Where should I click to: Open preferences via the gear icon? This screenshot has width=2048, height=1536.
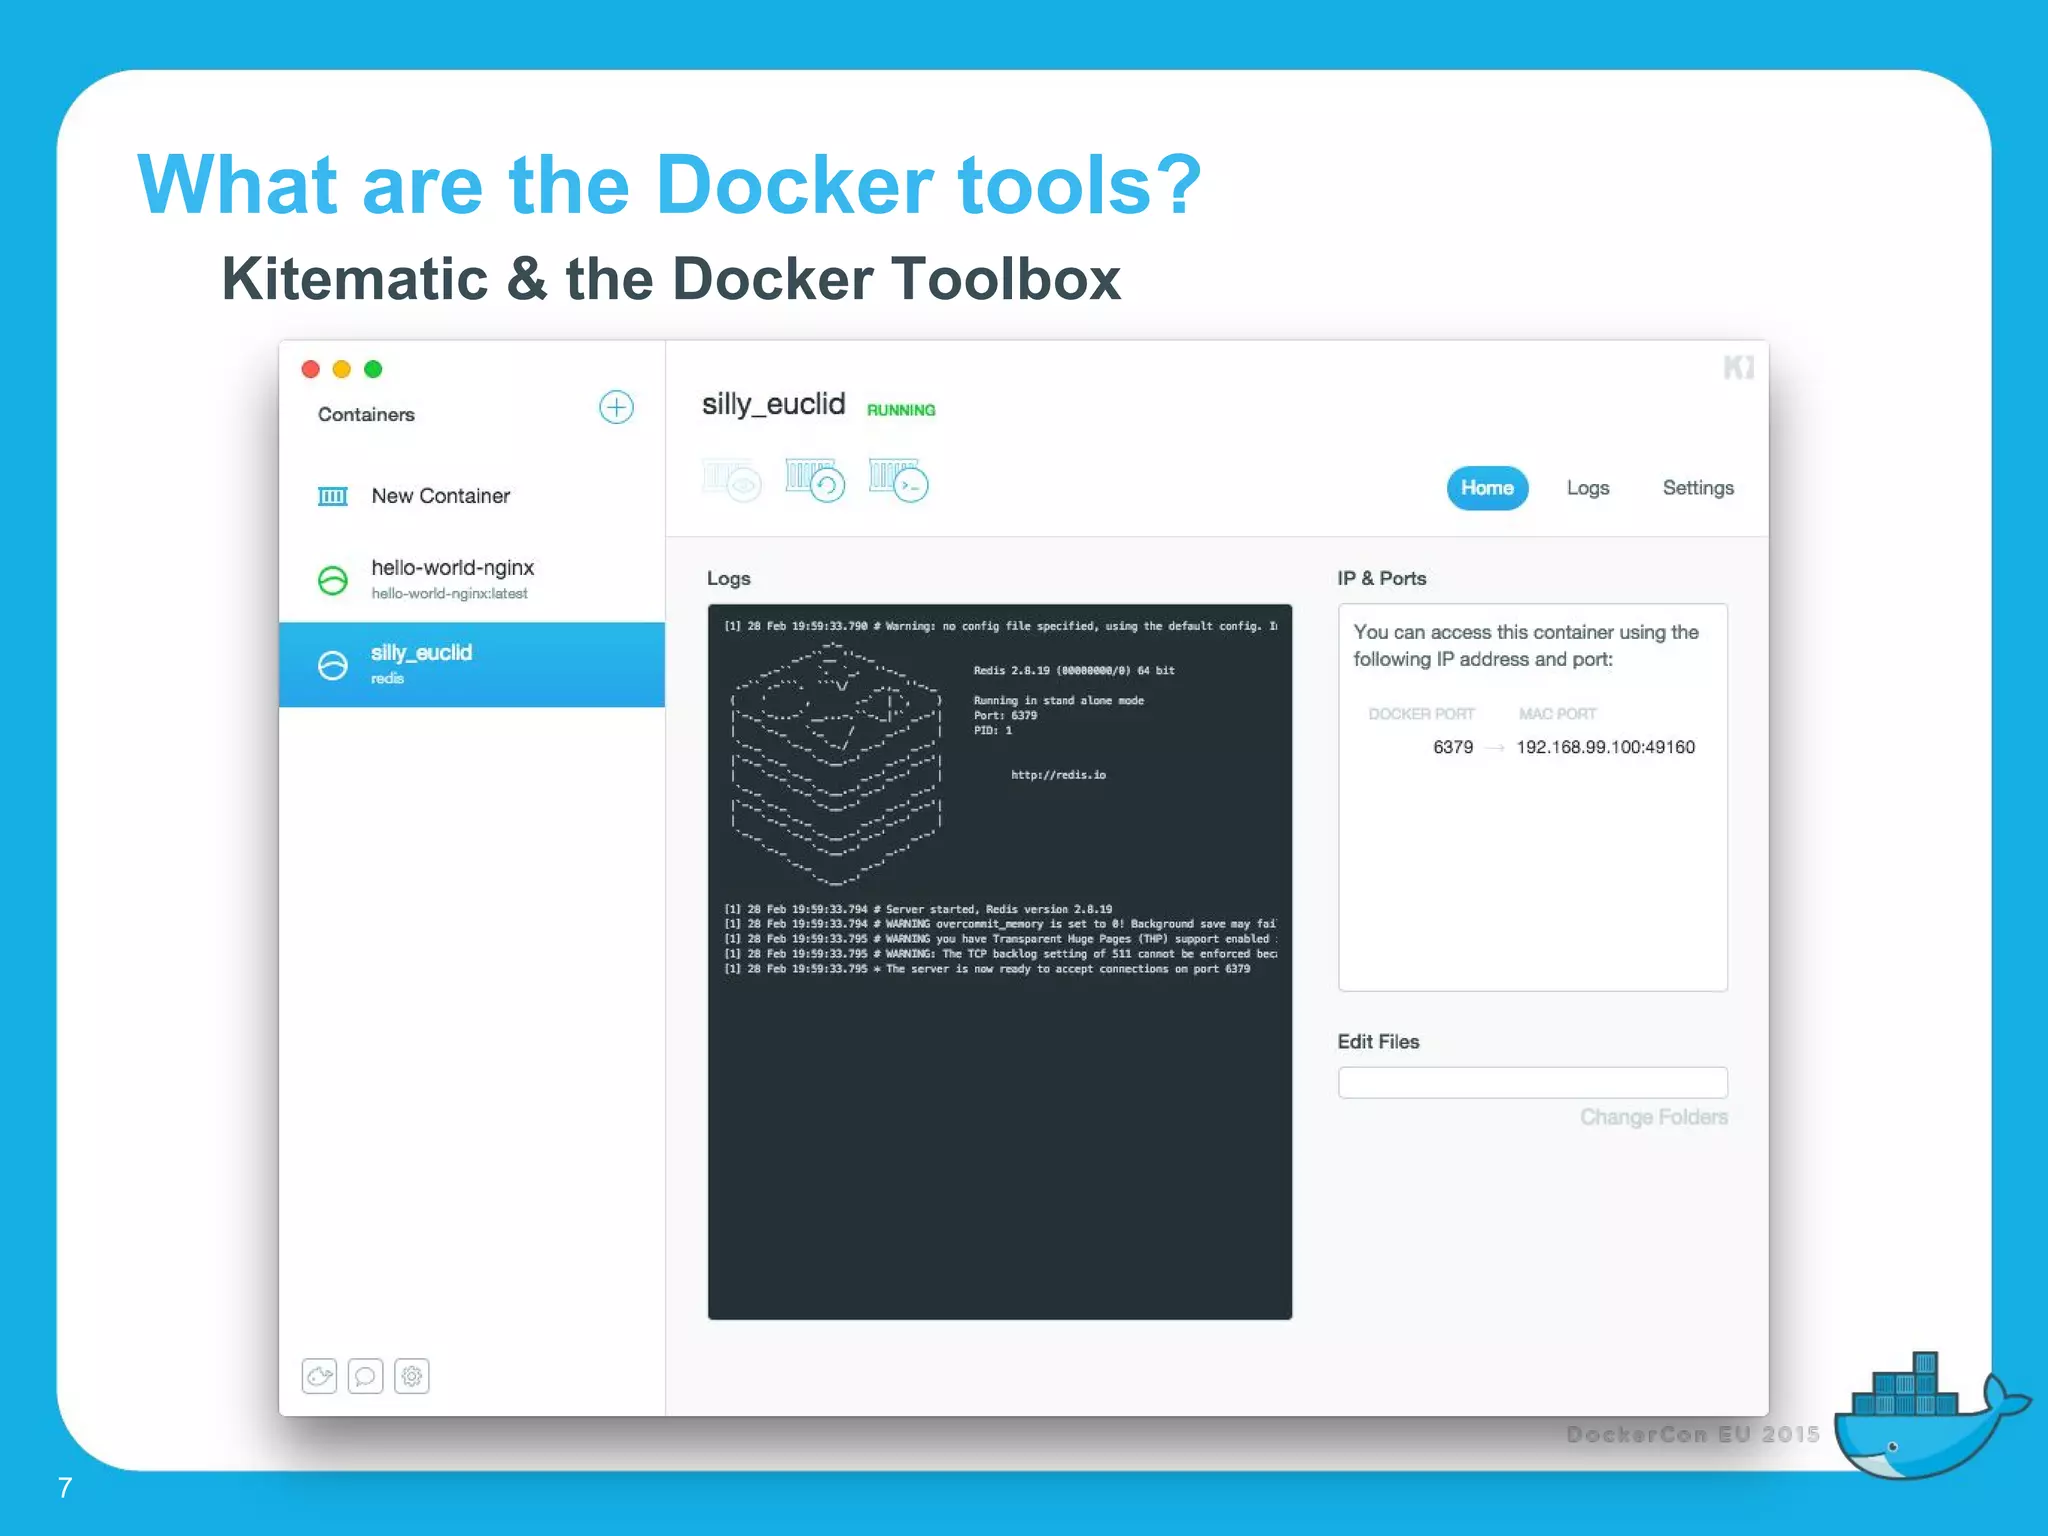pyautogui.click(x=411, y=1377)
